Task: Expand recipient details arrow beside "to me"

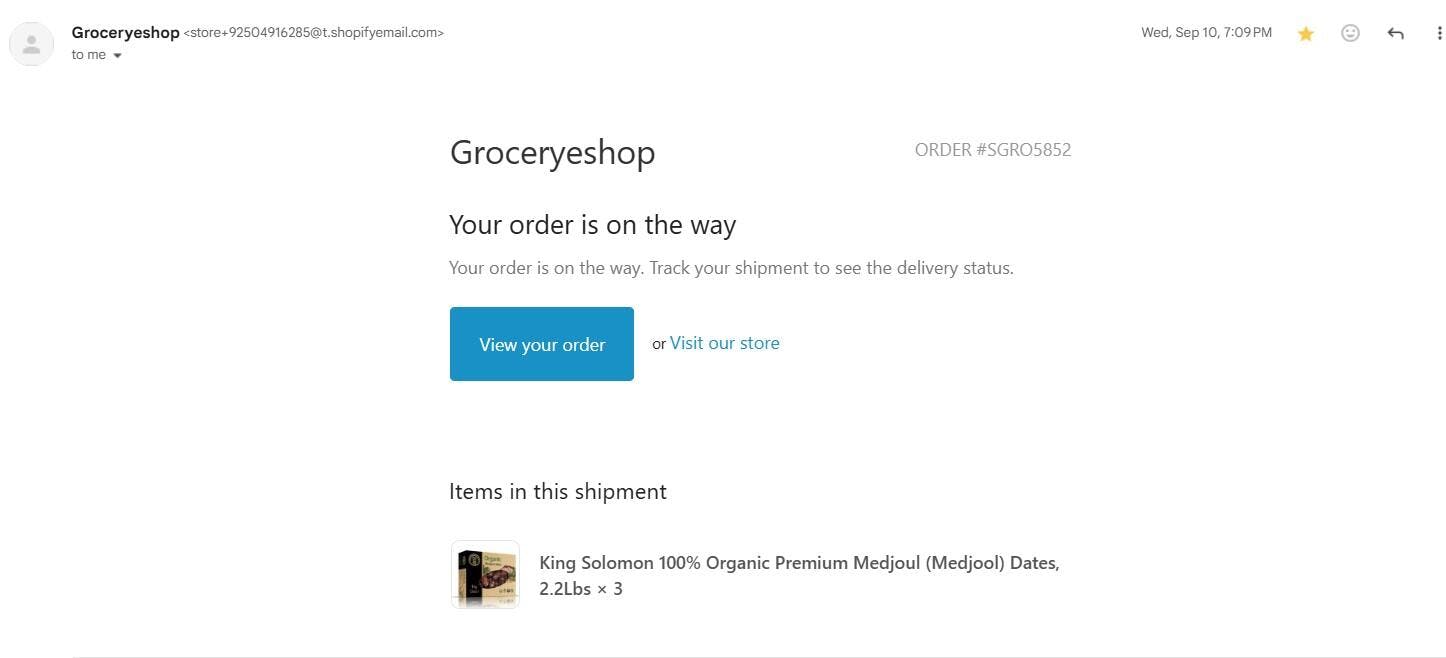Action: click(x=117, y=56)
